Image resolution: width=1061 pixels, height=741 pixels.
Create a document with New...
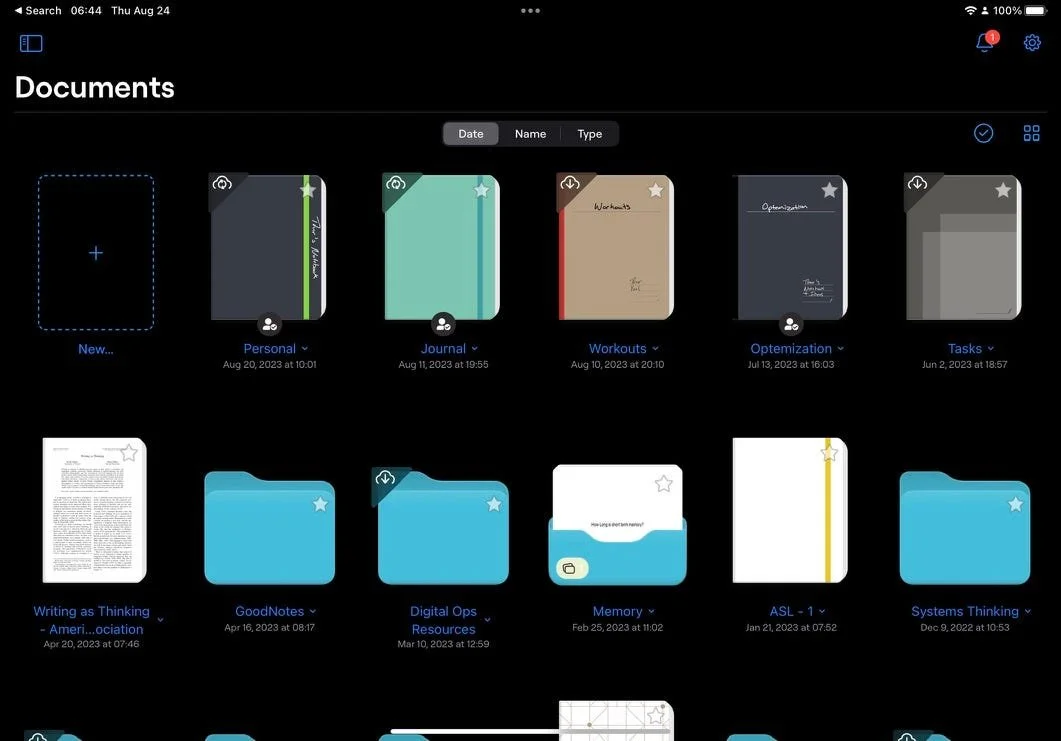coord(95,252)
